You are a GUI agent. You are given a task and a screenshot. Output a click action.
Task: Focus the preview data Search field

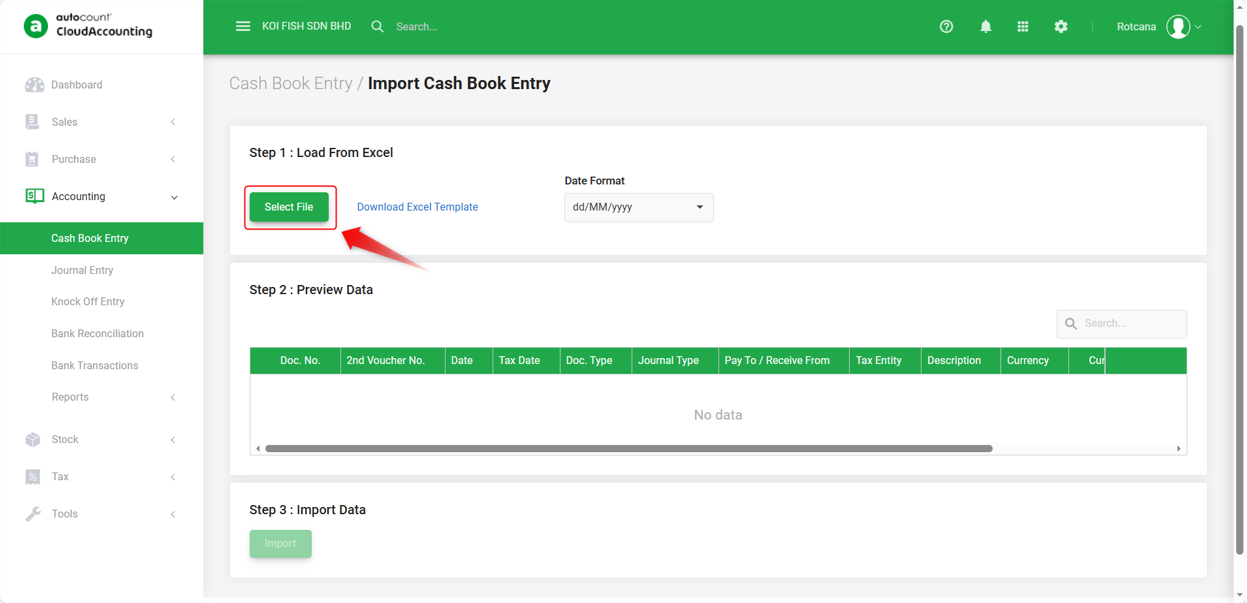pyautogui.click(x=1121, y=324)
